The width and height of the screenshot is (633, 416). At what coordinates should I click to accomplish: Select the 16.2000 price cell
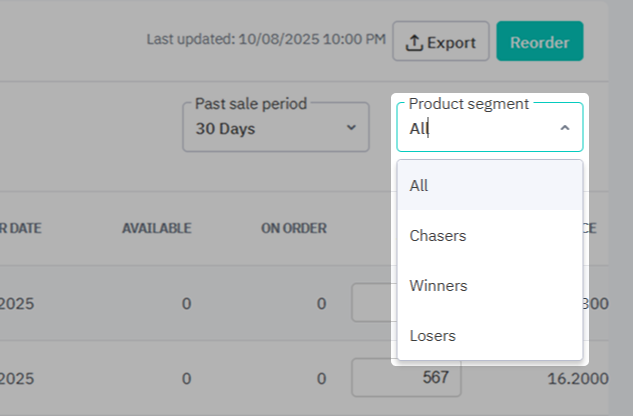[x=578, y=379]
